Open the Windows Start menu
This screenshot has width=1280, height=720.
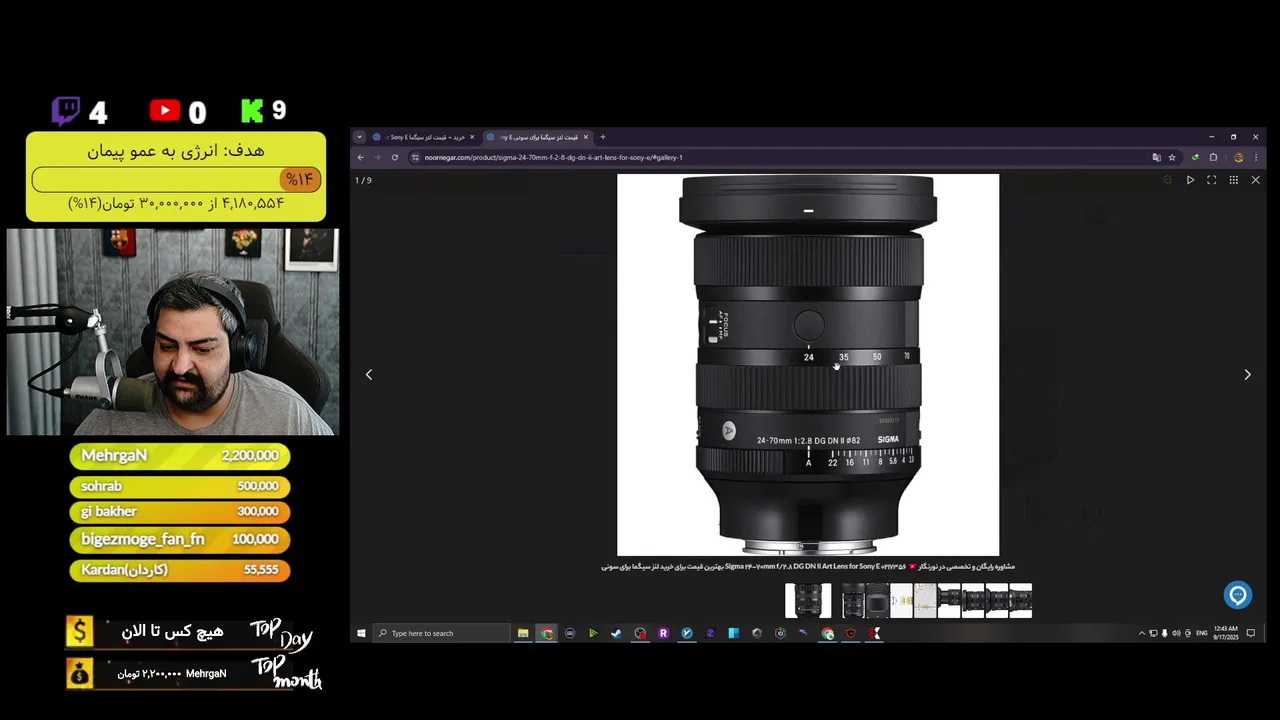pyautogui.click(x=361, y=633)
